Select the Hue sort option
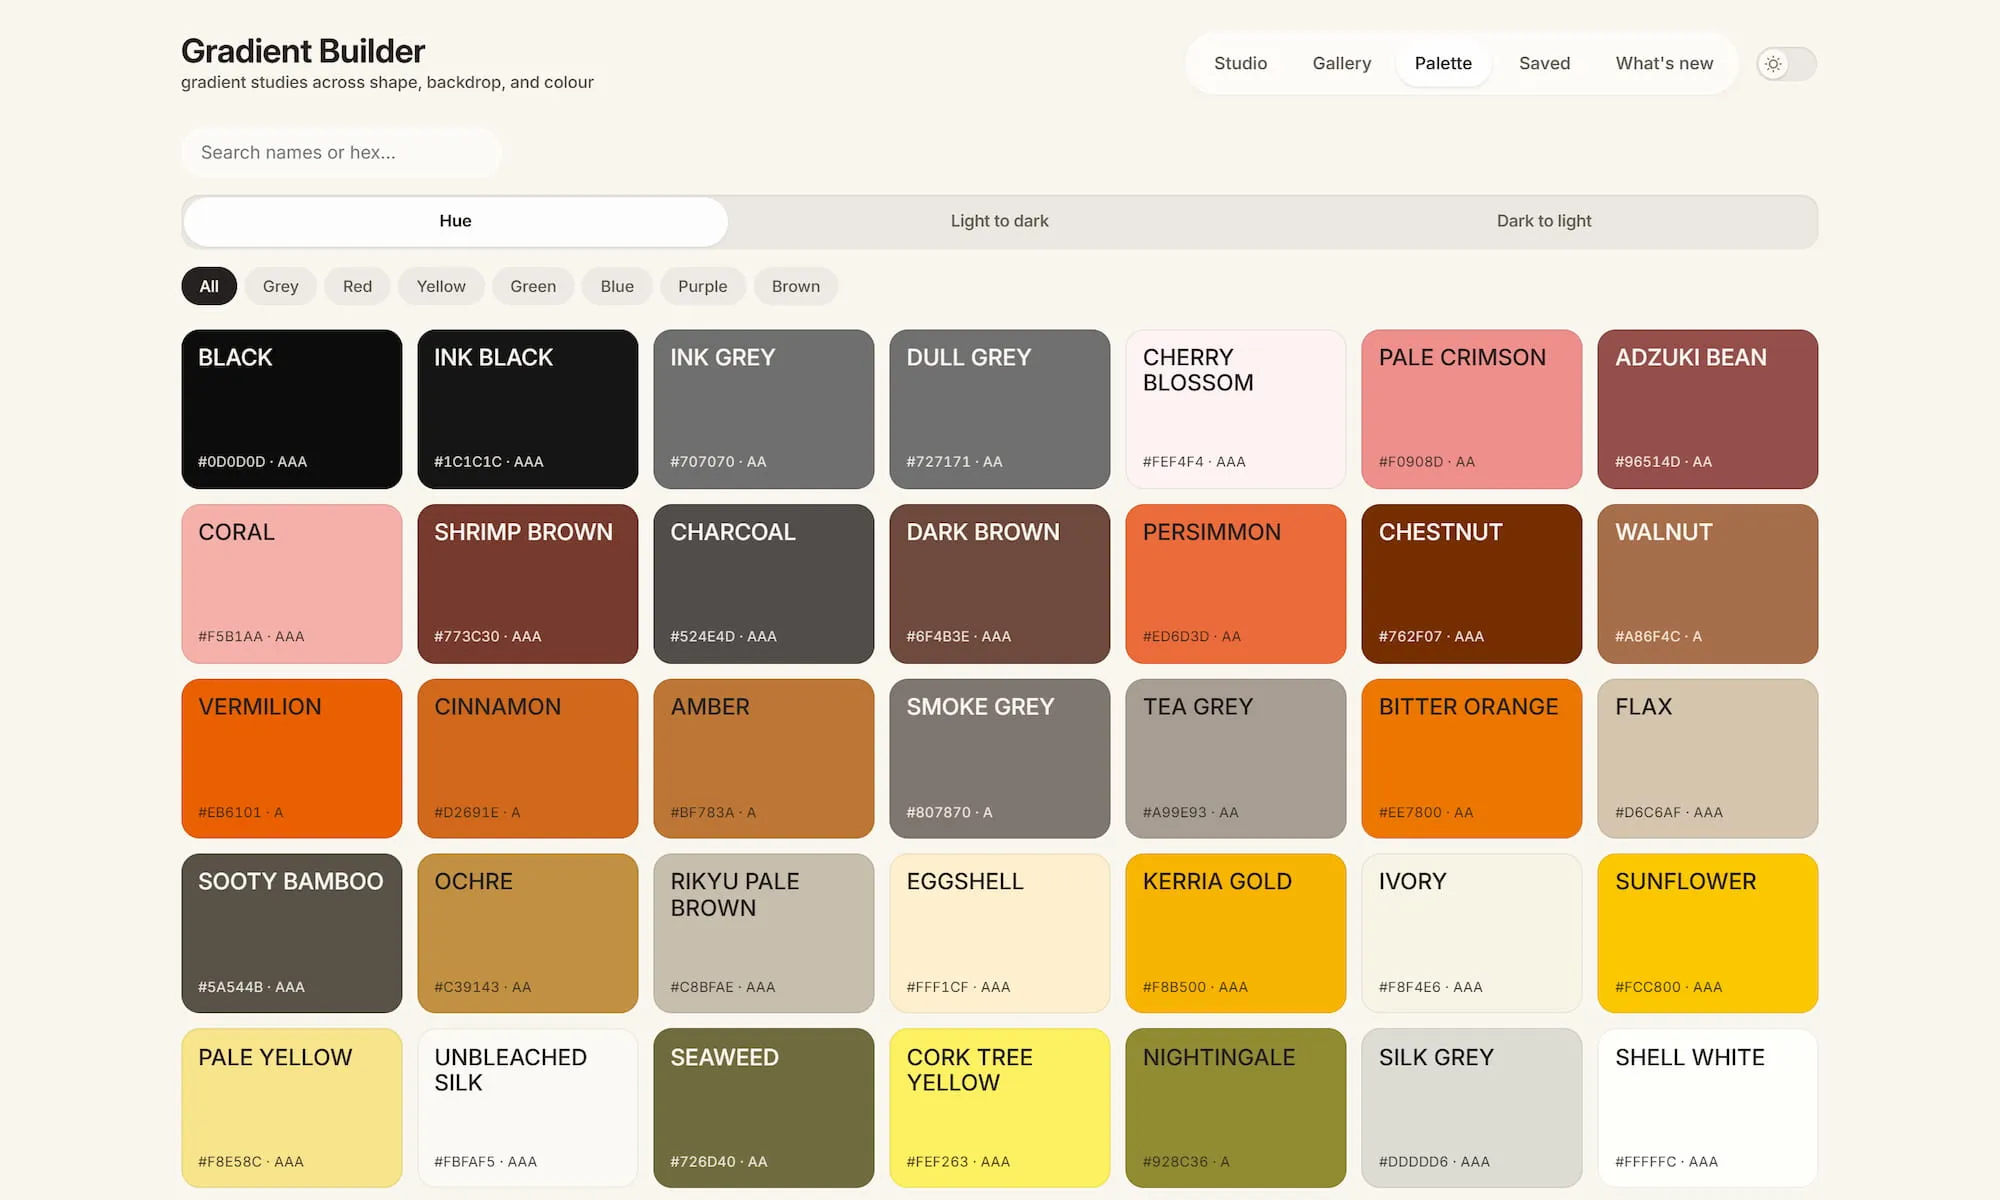The height and width of the screenshot is (1200, 2000). coord(455,221)
